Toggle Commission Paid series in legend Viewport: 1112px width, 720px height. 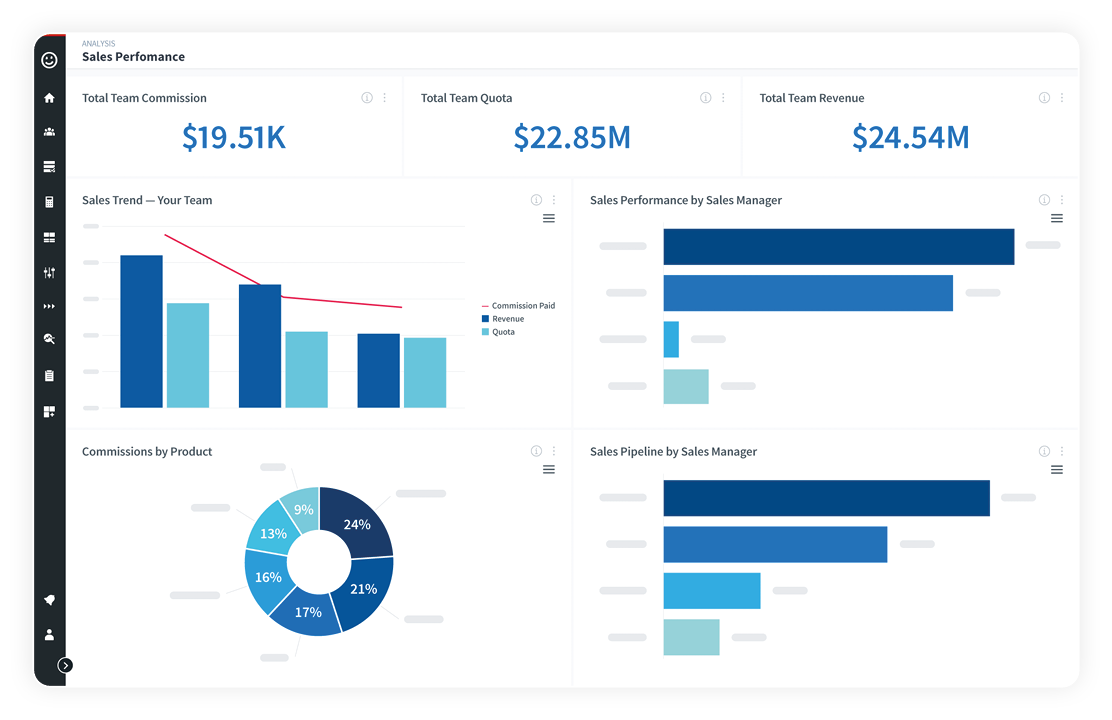tap(518, 306)
